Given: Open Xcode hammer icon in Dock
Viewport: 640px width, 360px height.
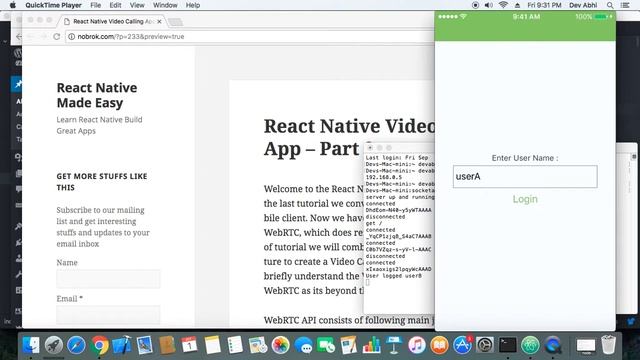Looking at the screenshot, I should pos(122,345).
